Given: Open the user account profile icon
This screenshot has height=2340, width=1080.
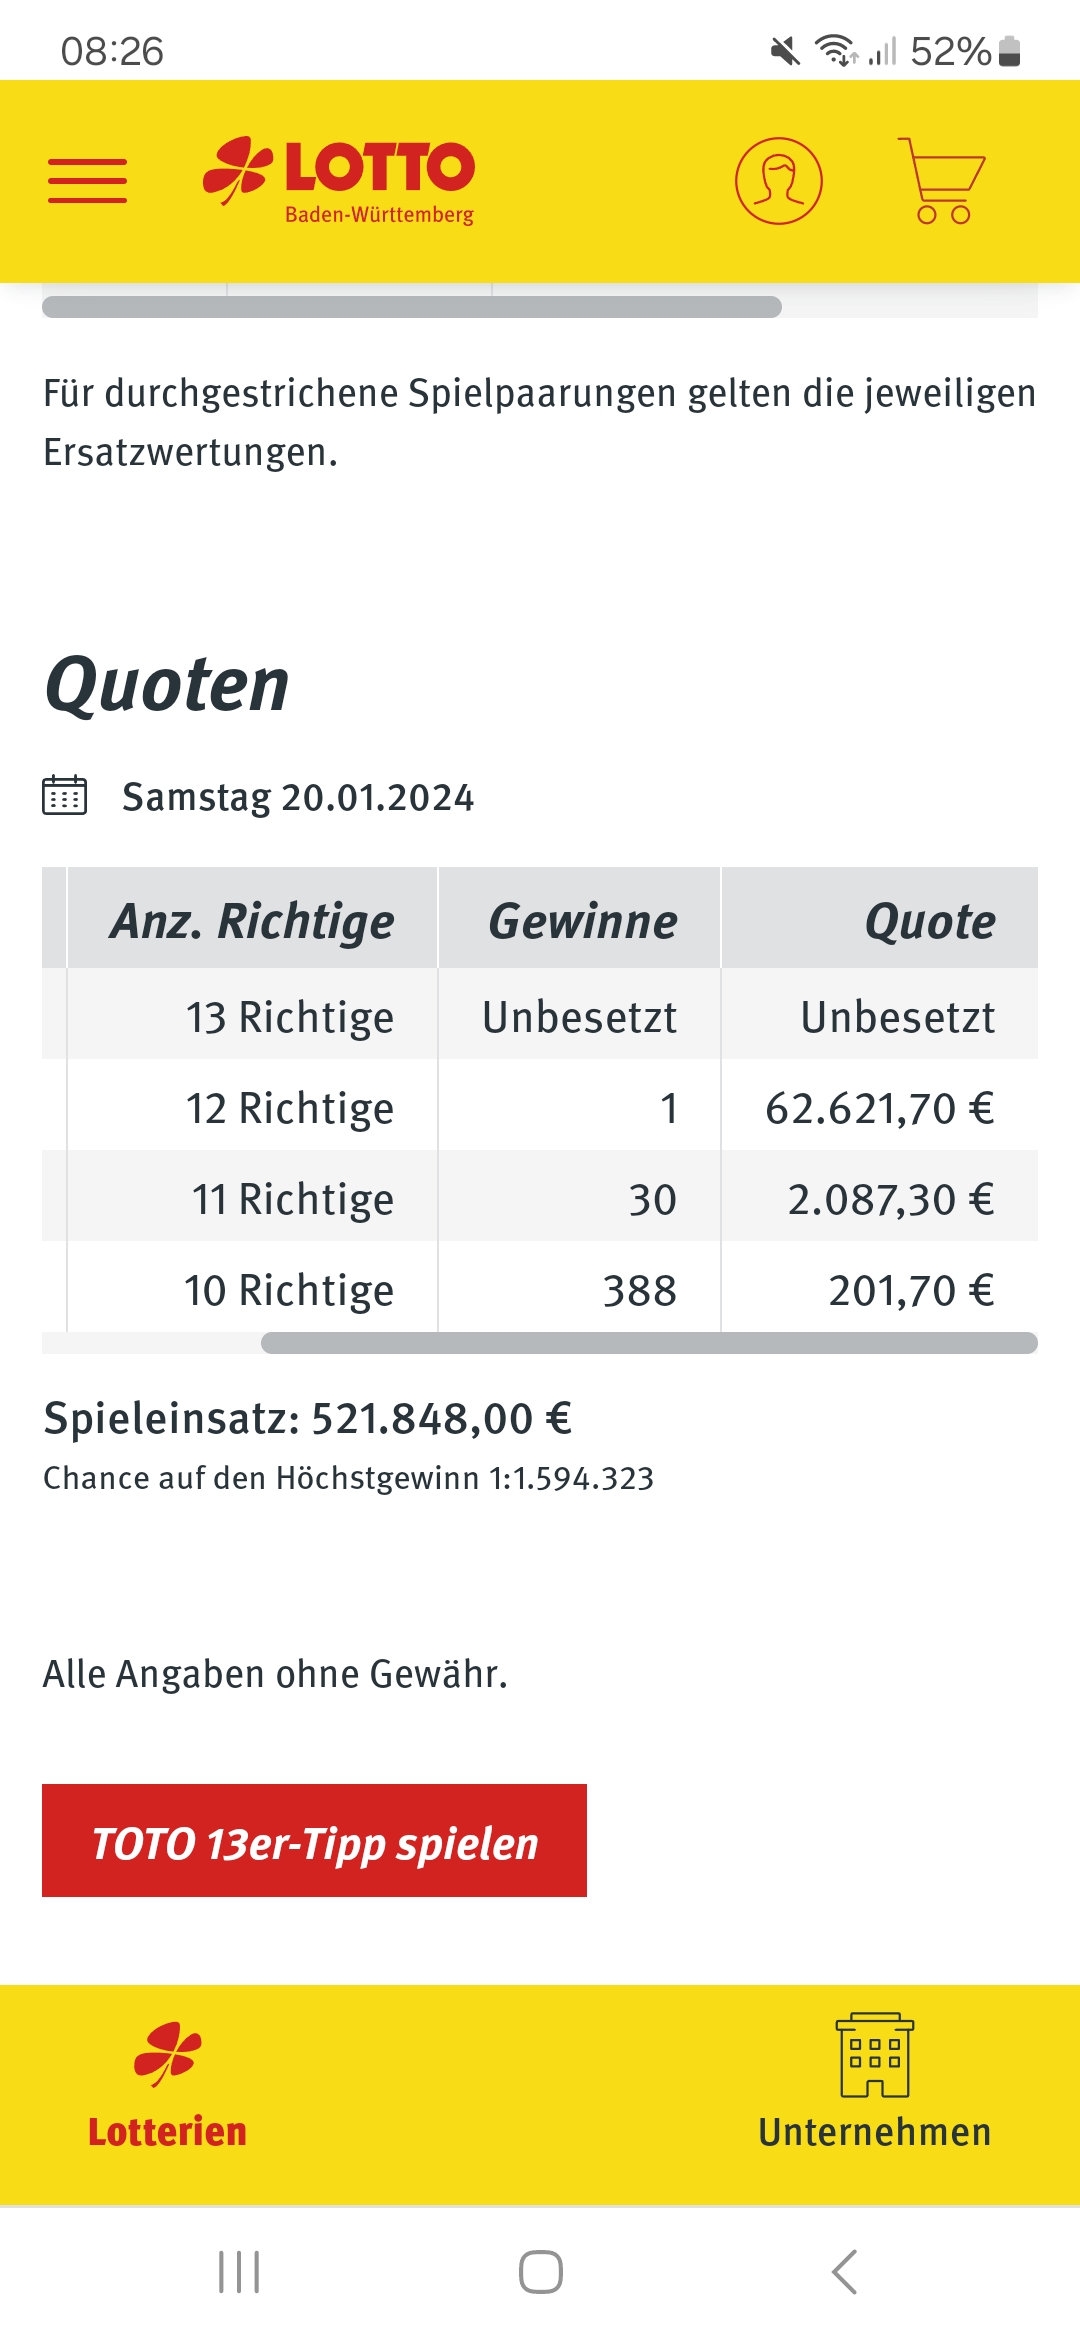Looking at the screenshot, I should (779, 181).
